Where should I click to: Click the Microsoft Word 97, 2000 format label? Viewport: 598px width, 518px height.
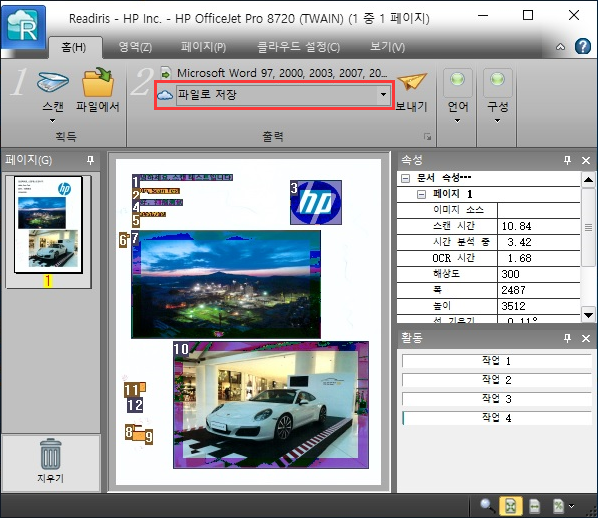pos(282,73)
